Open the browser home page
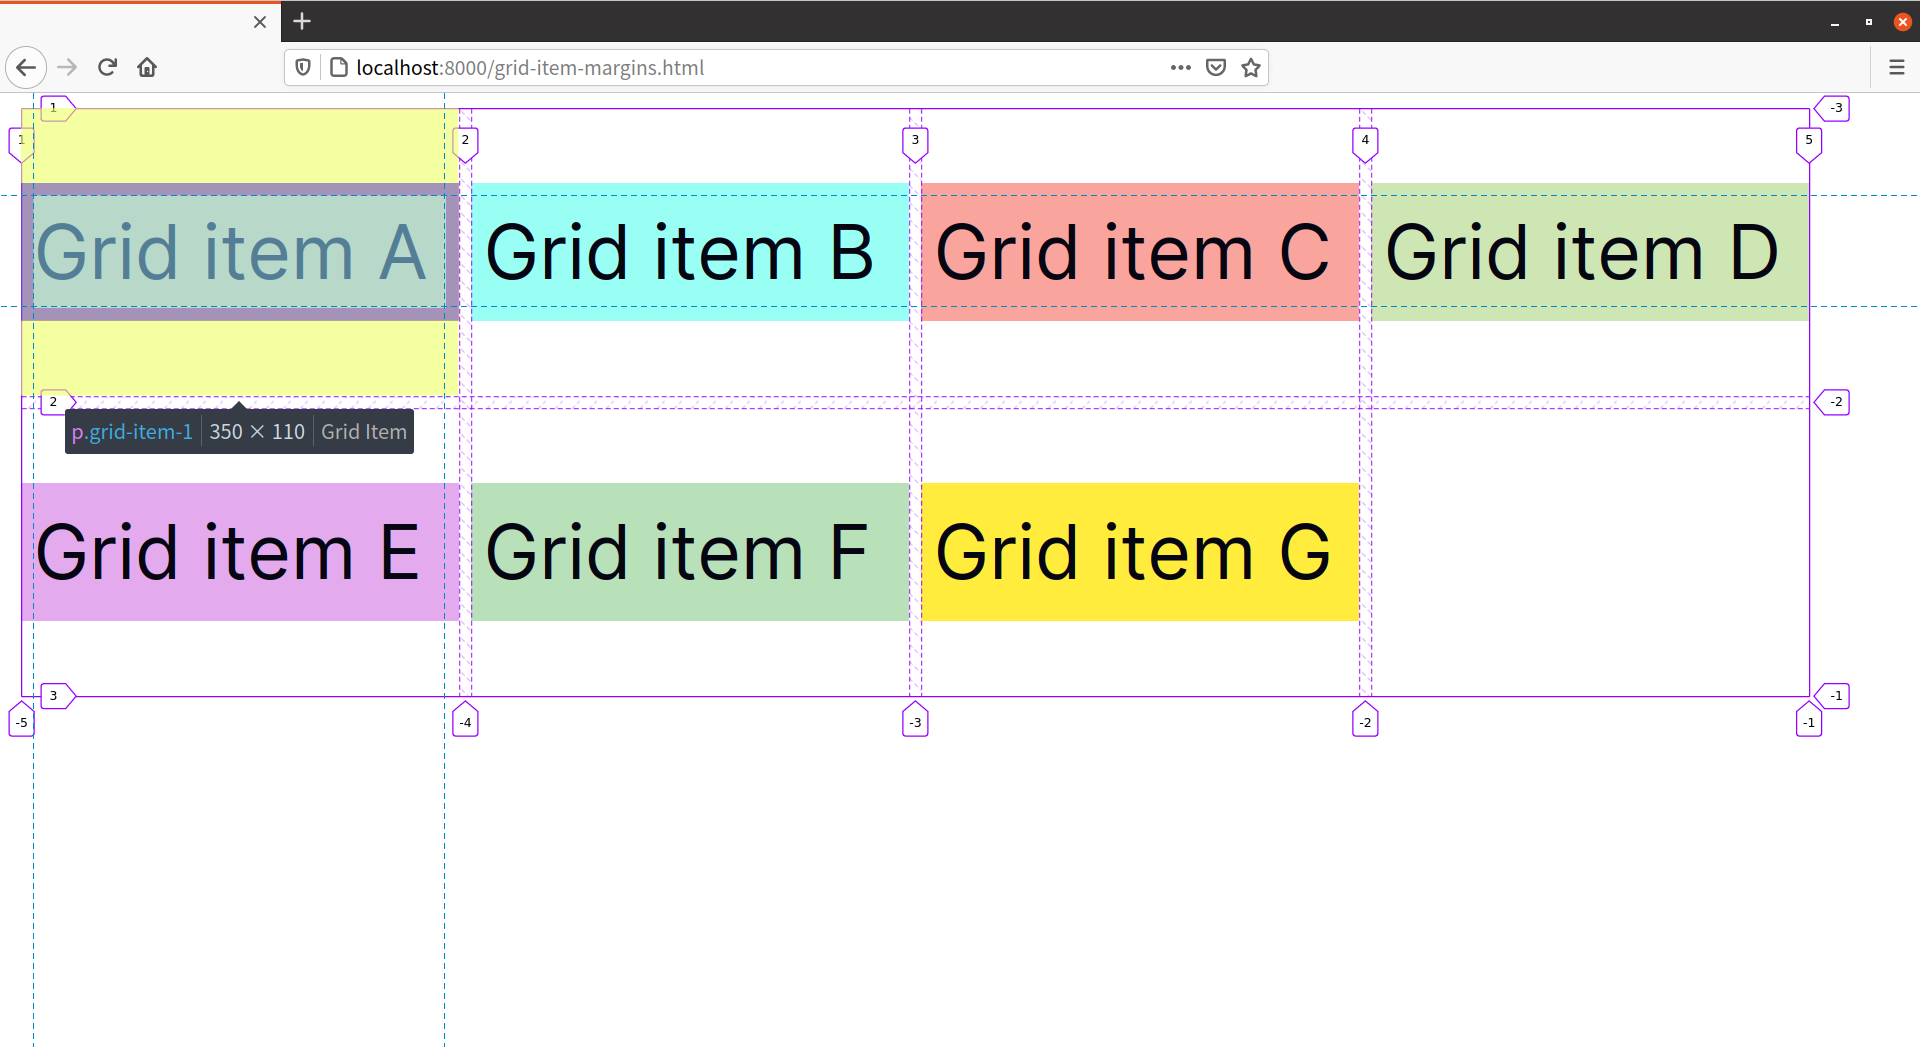 147,67
